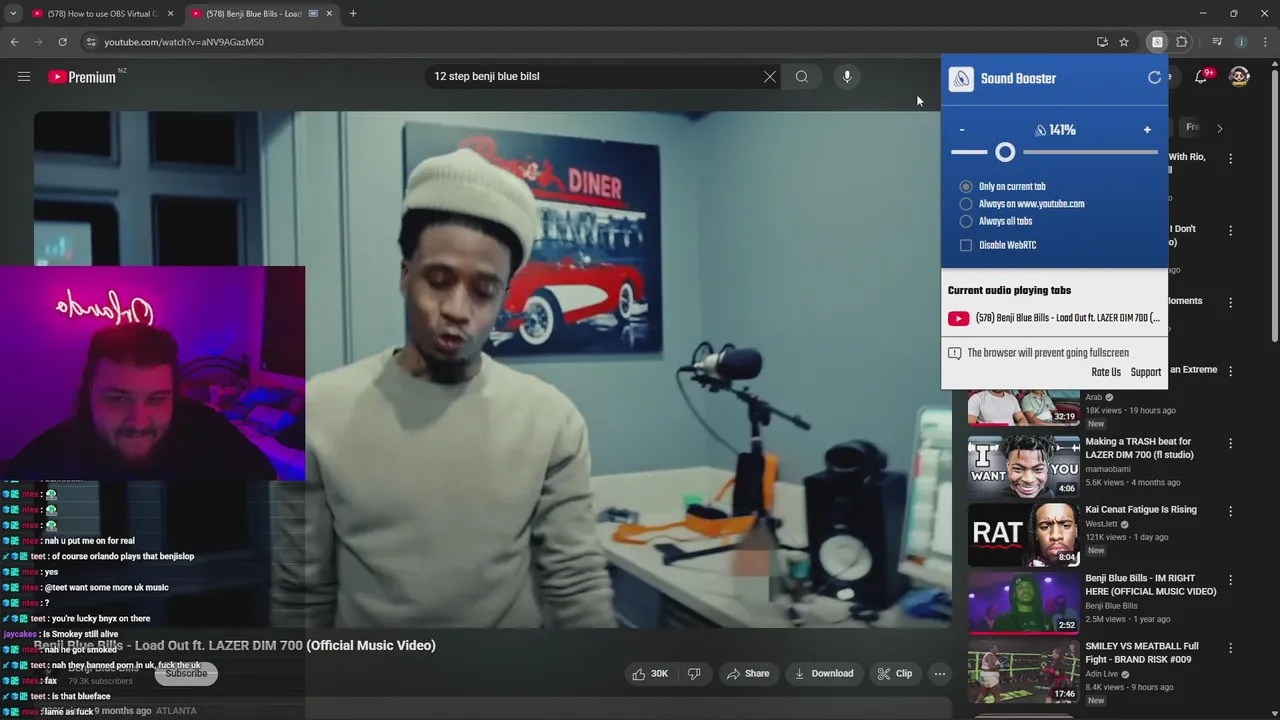Switch to How to use OBS Virtual tab

(103, 14)
